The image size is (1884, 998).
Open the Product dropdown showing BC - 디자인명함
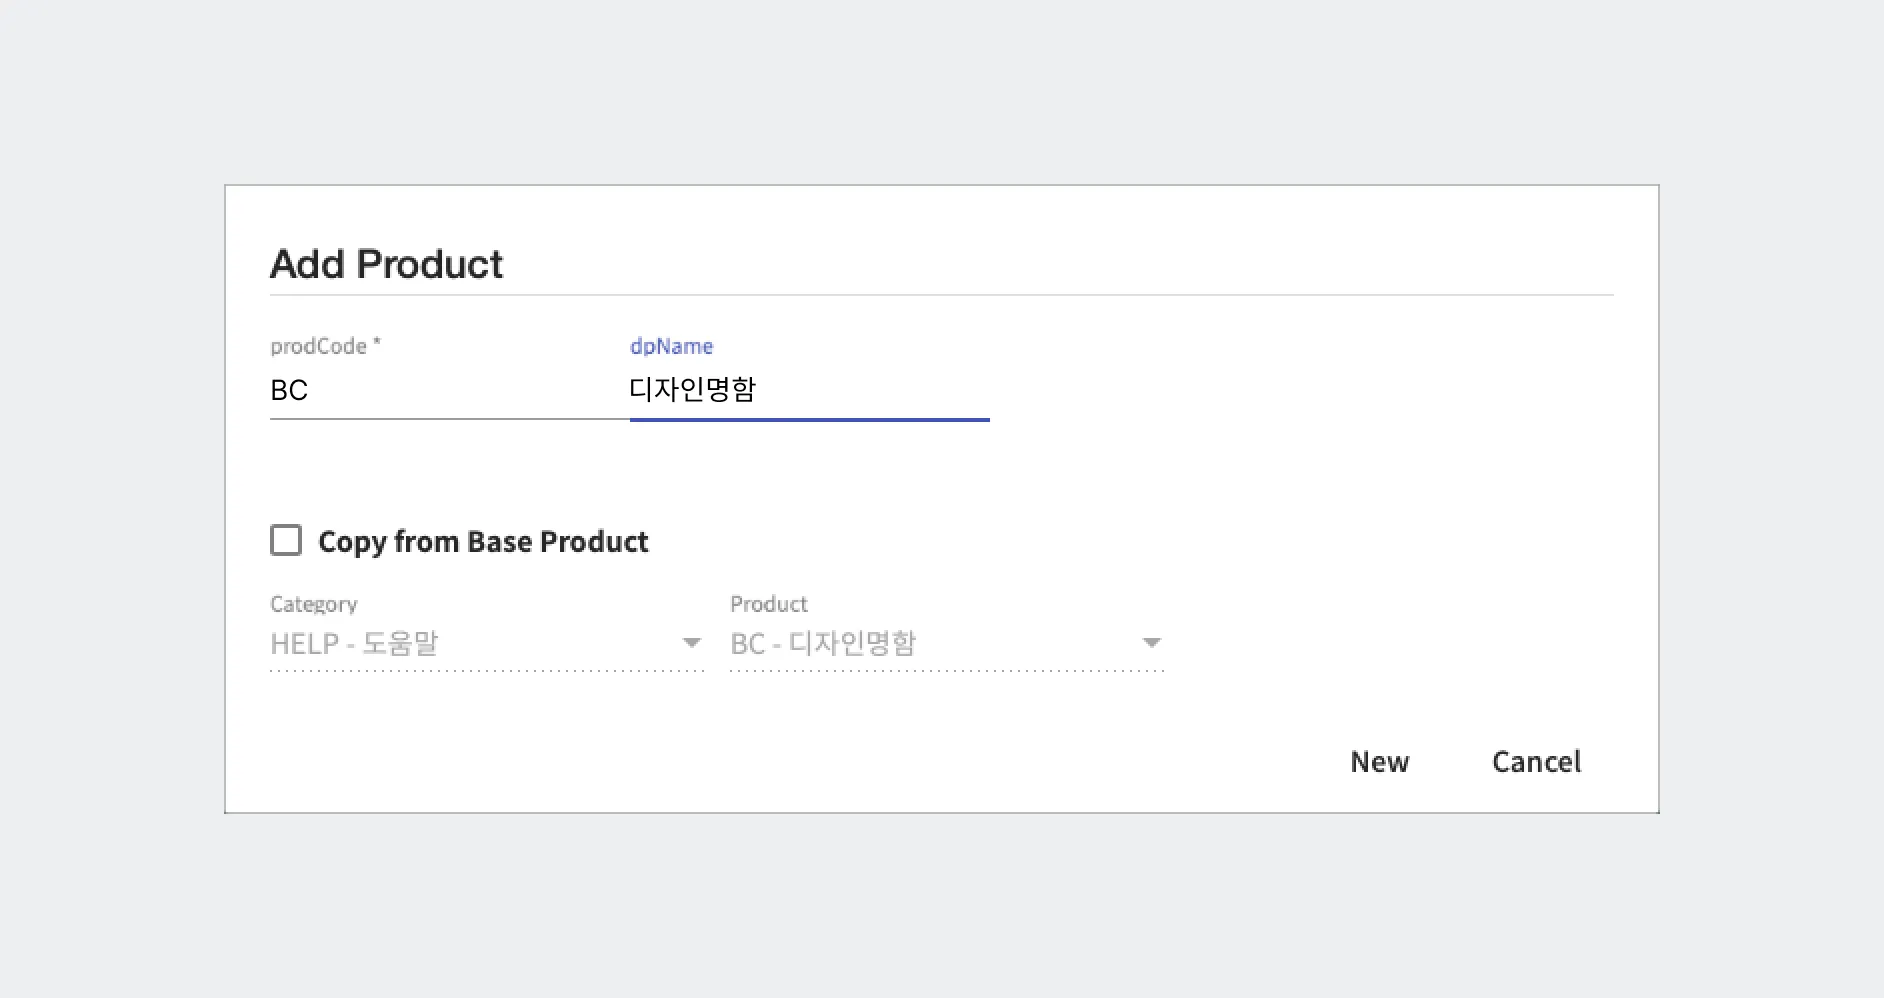[947, 643]
